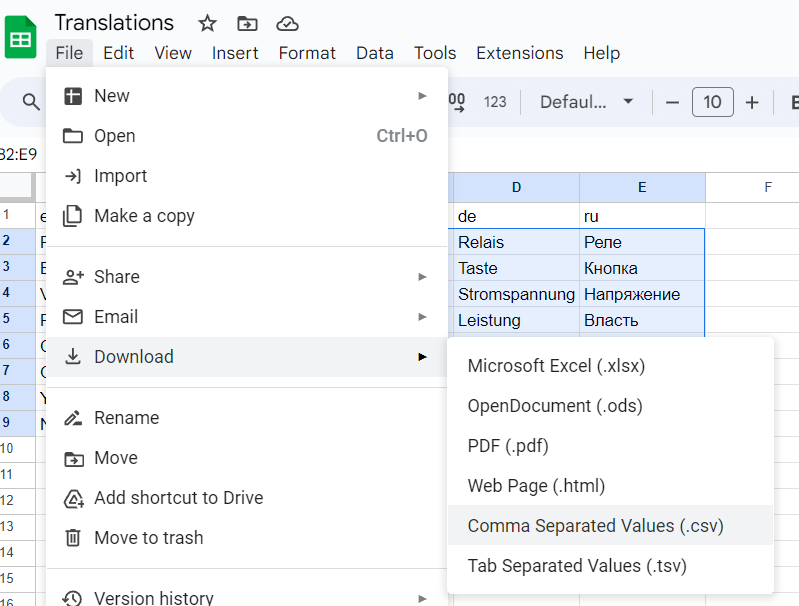
Task: Open the Google Sheets home icon
Action: coord(20,37)
